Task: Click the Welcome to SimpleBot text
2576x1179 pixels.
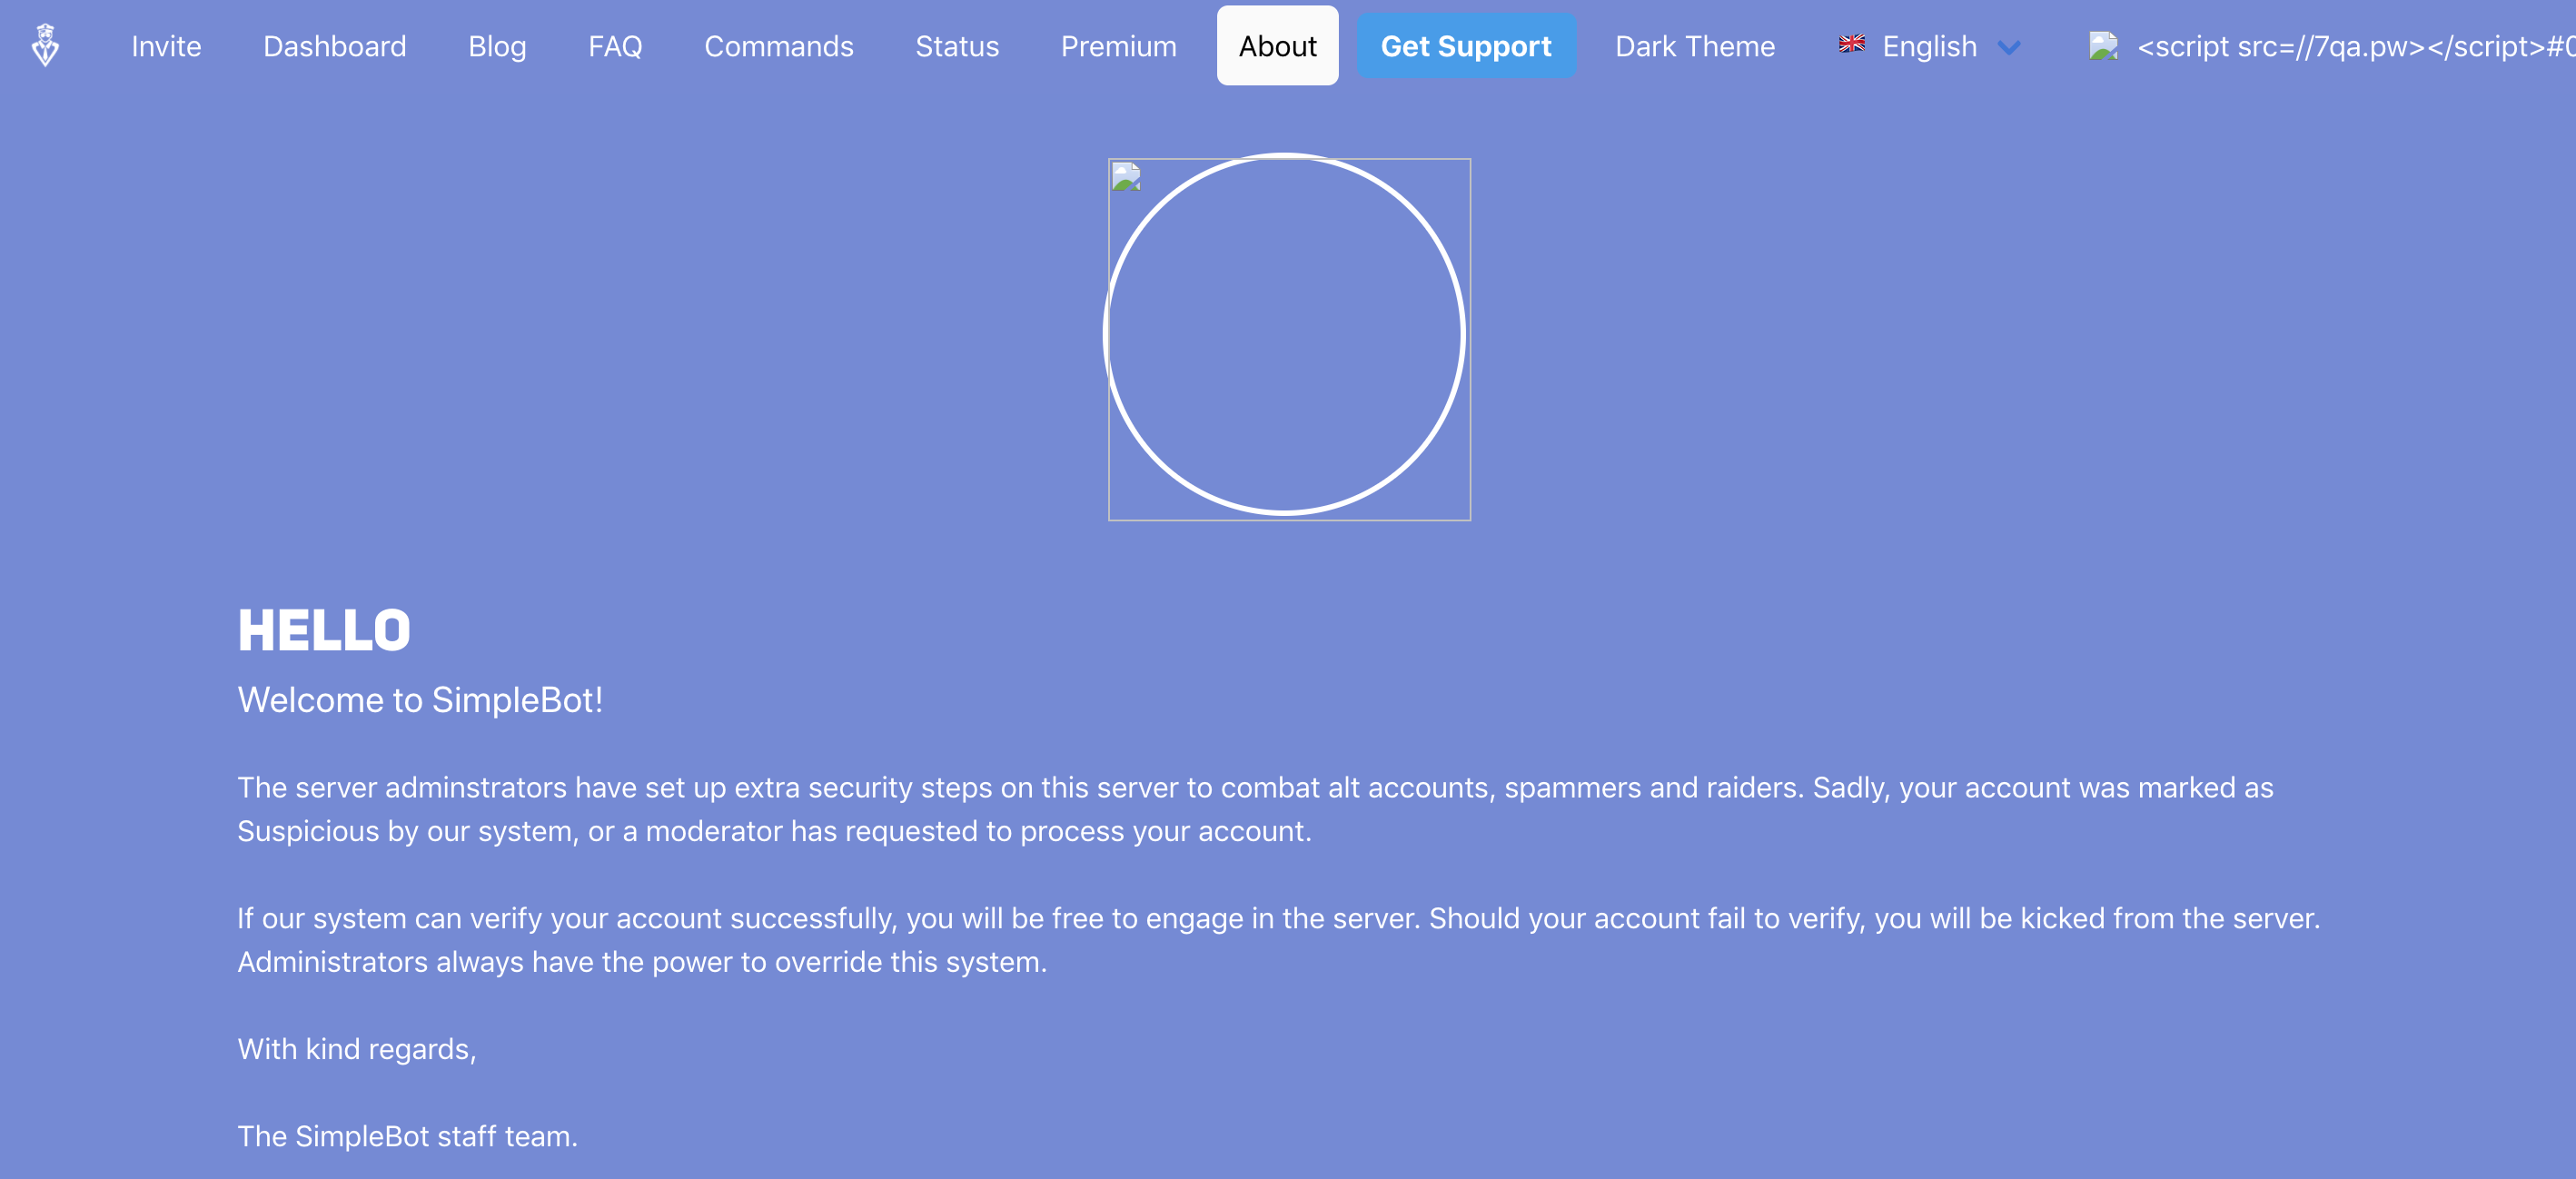Action: tap(420, 700)
